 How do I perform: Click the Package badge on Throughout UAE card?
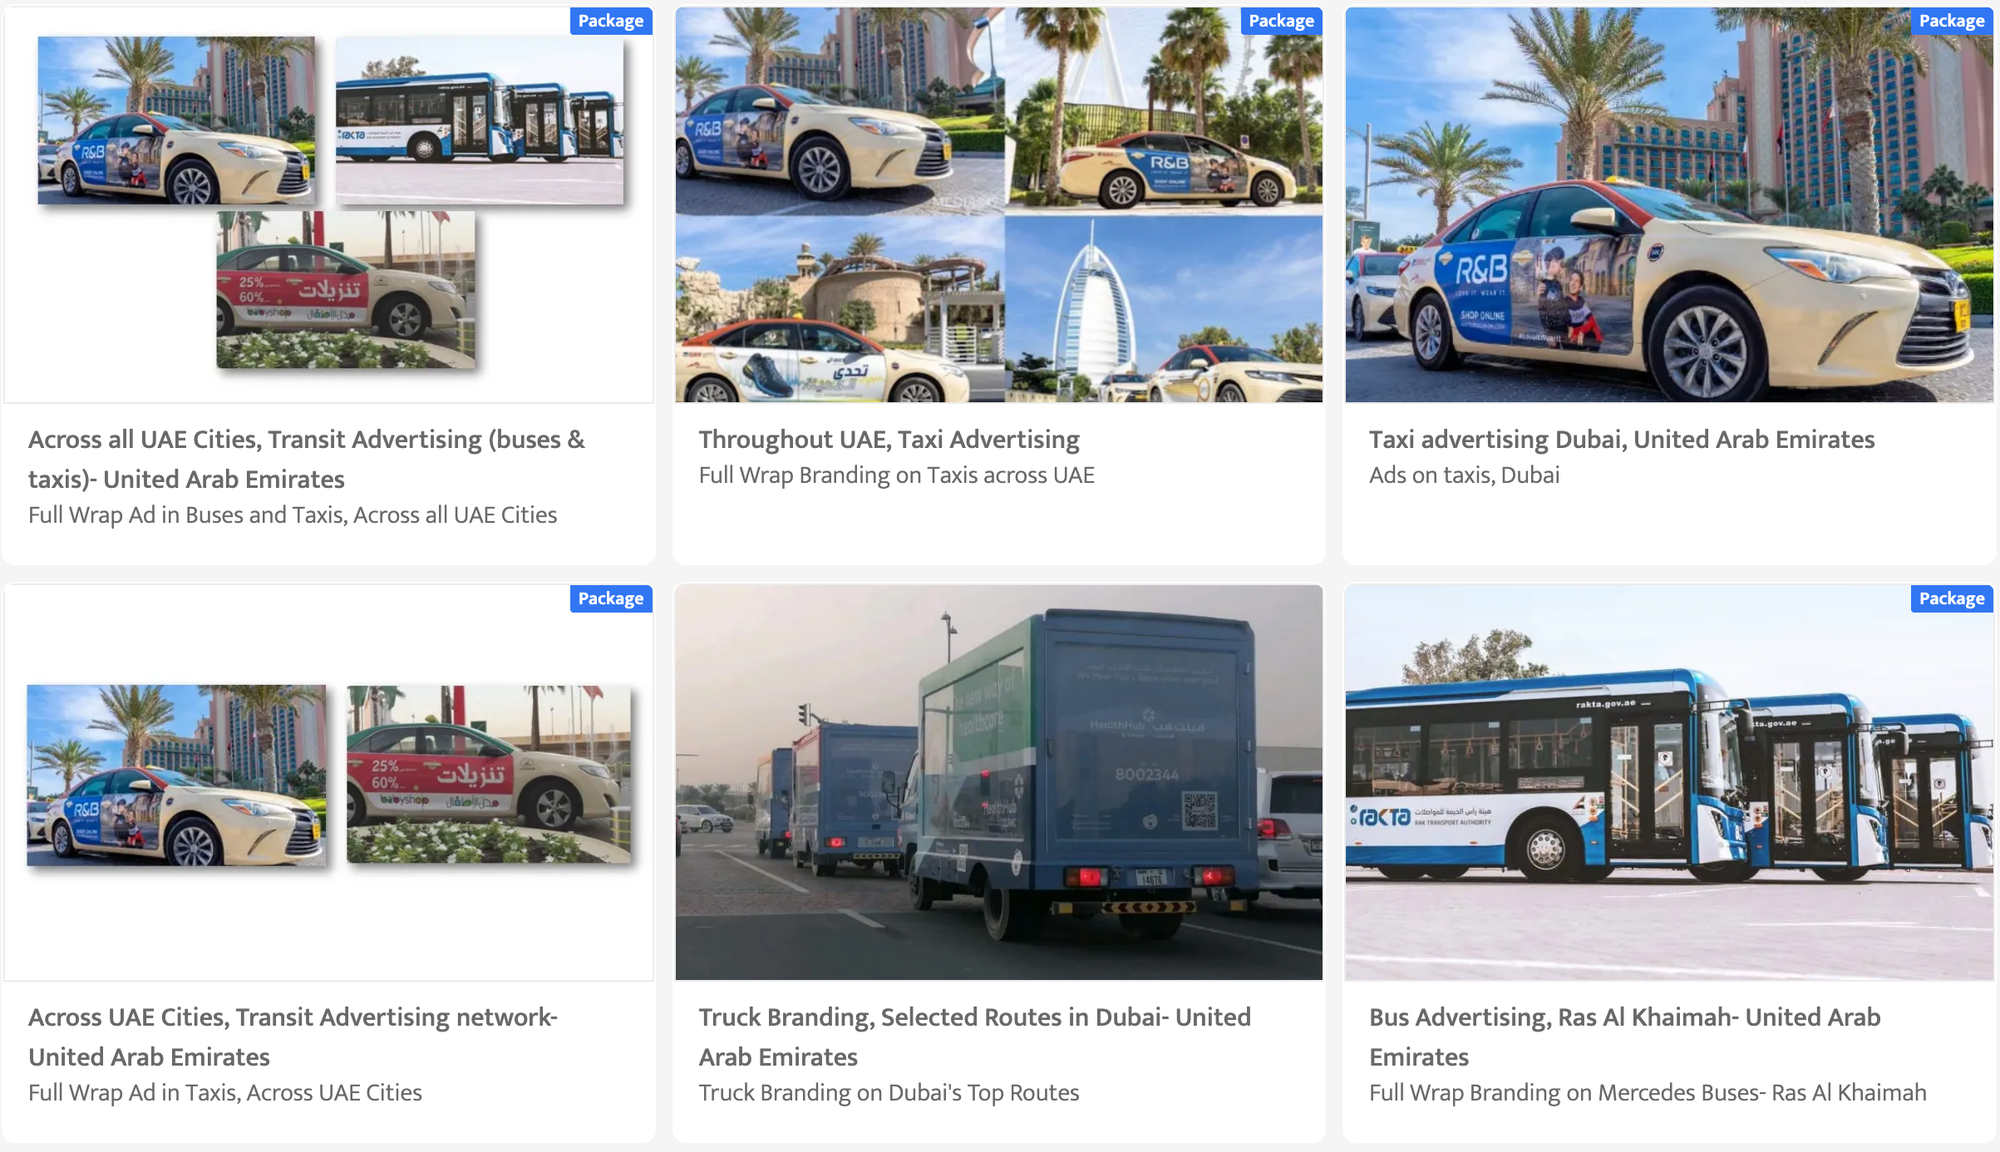[x=1281, y=21]
